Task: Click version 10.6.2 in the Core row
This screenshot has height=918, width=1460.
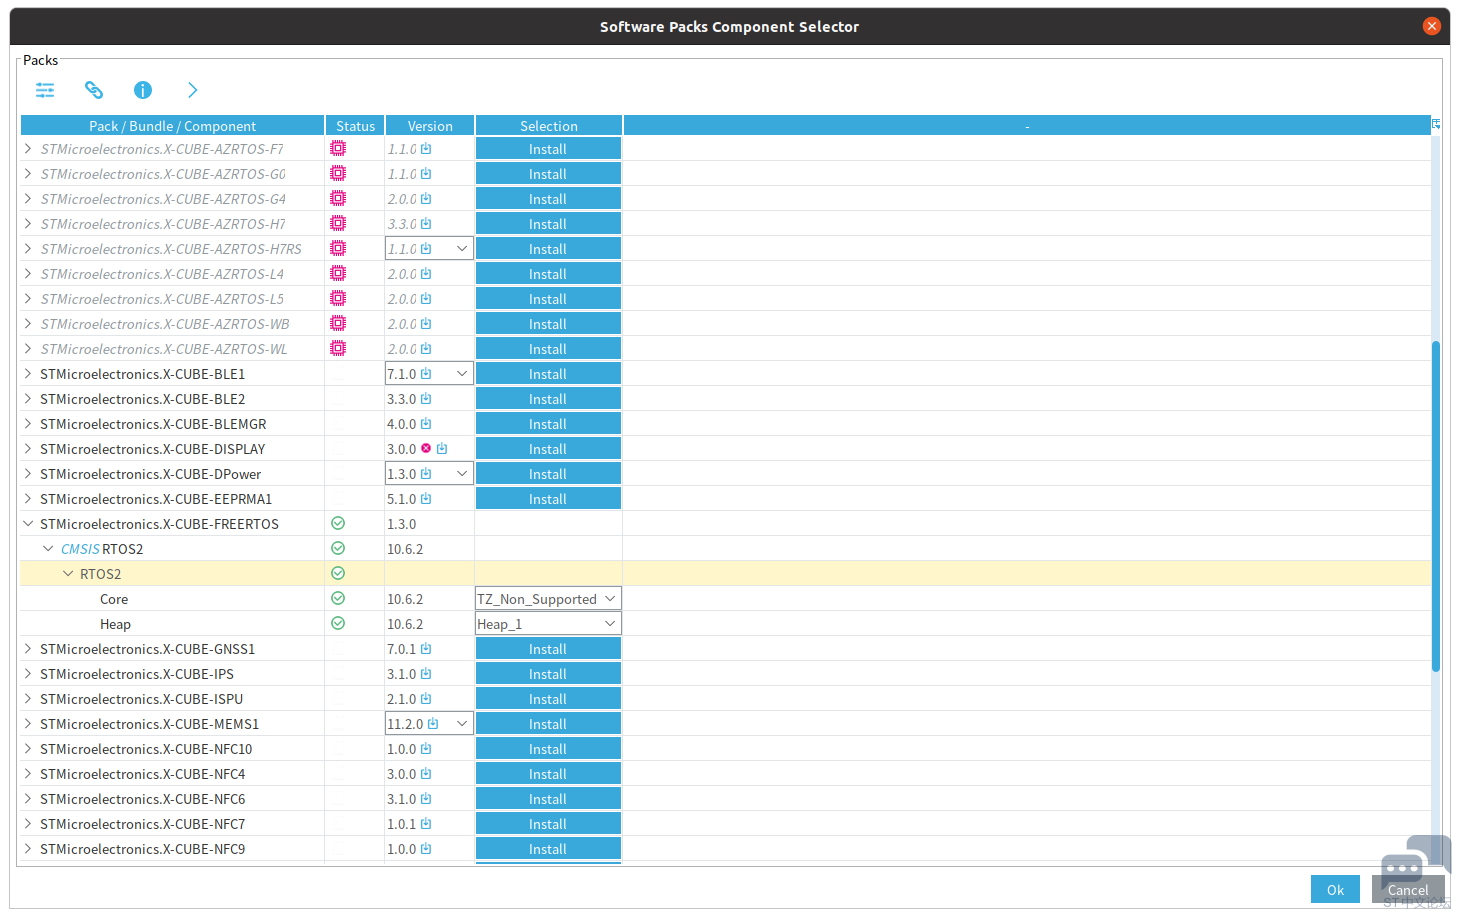Action: click(x=405, y=599)
